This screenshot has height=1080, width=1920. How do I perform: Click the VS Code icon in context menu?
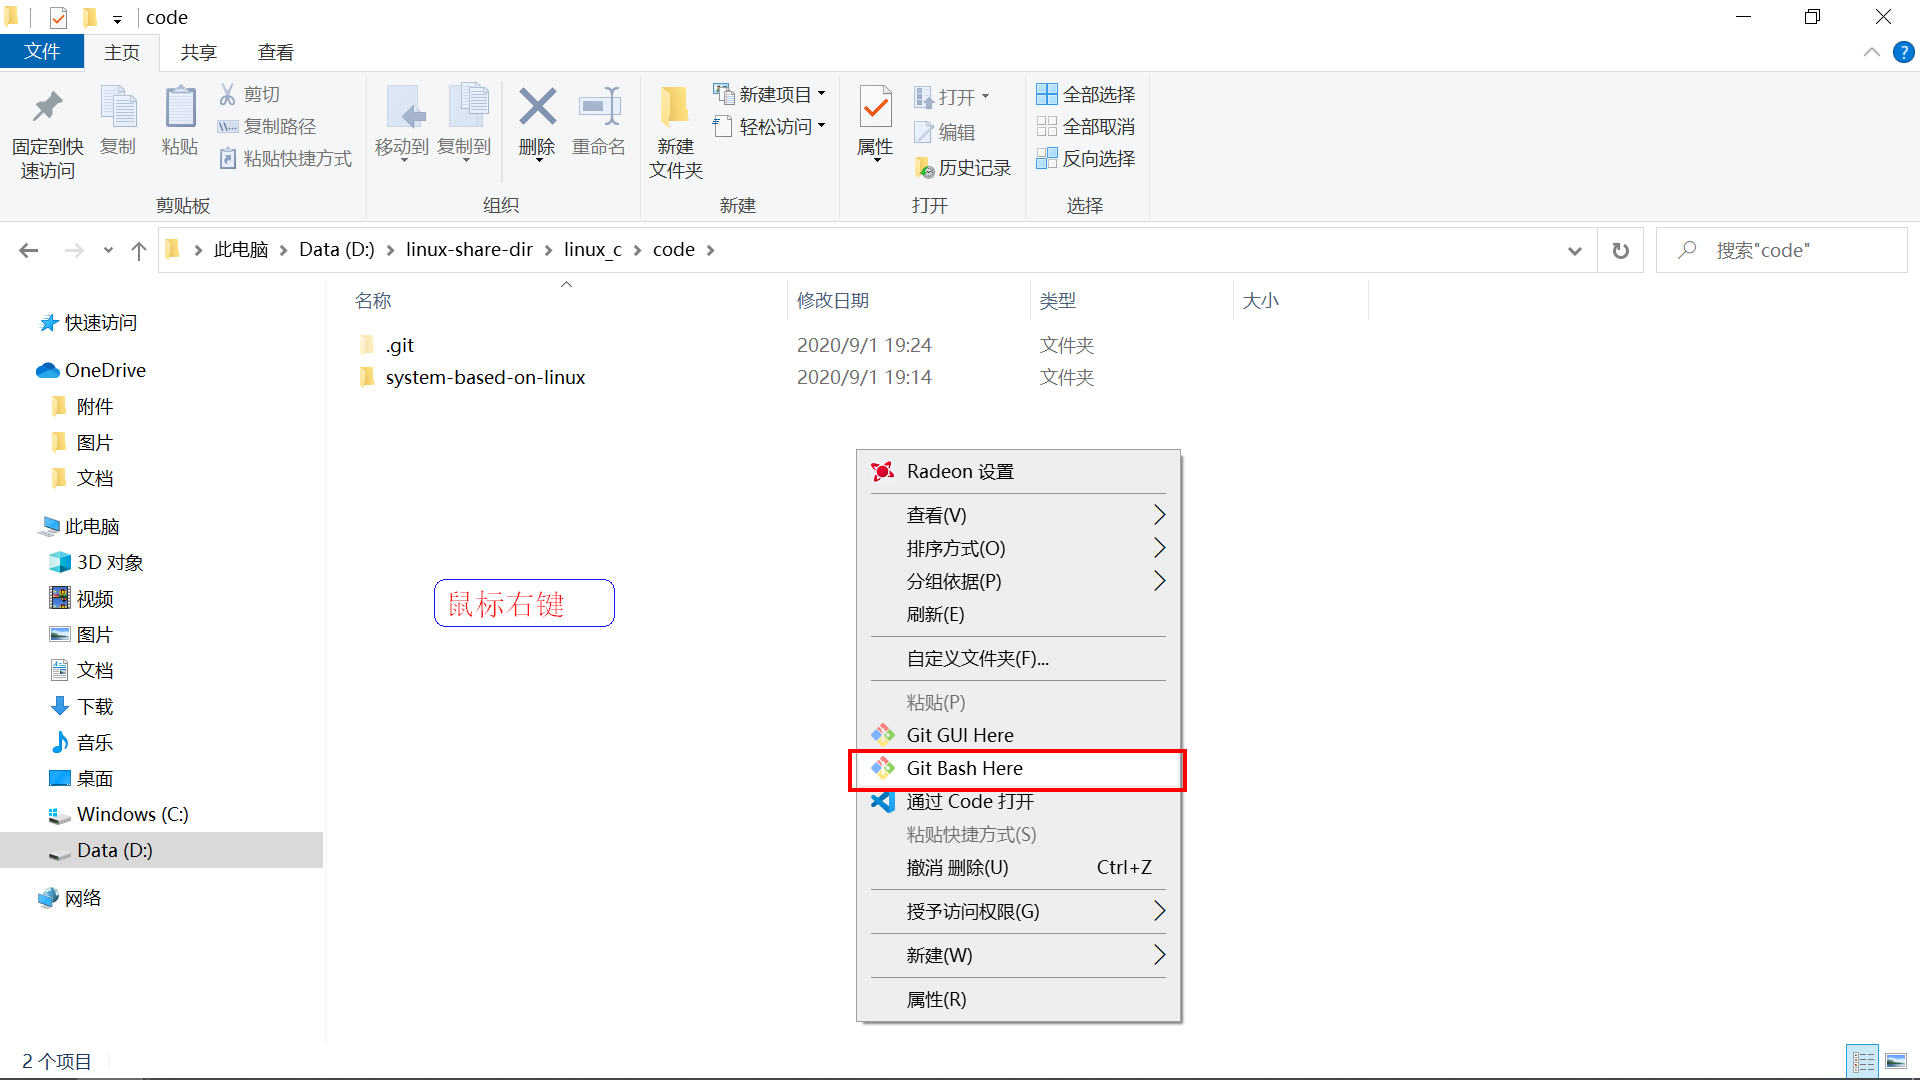(x=882, y=801)
